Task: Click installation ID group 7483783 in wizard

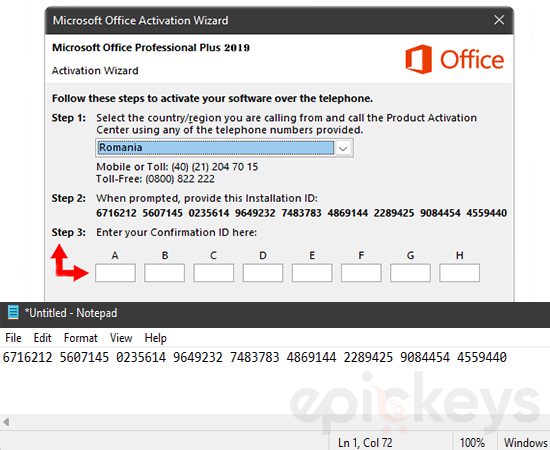Action: pos(301,213)
